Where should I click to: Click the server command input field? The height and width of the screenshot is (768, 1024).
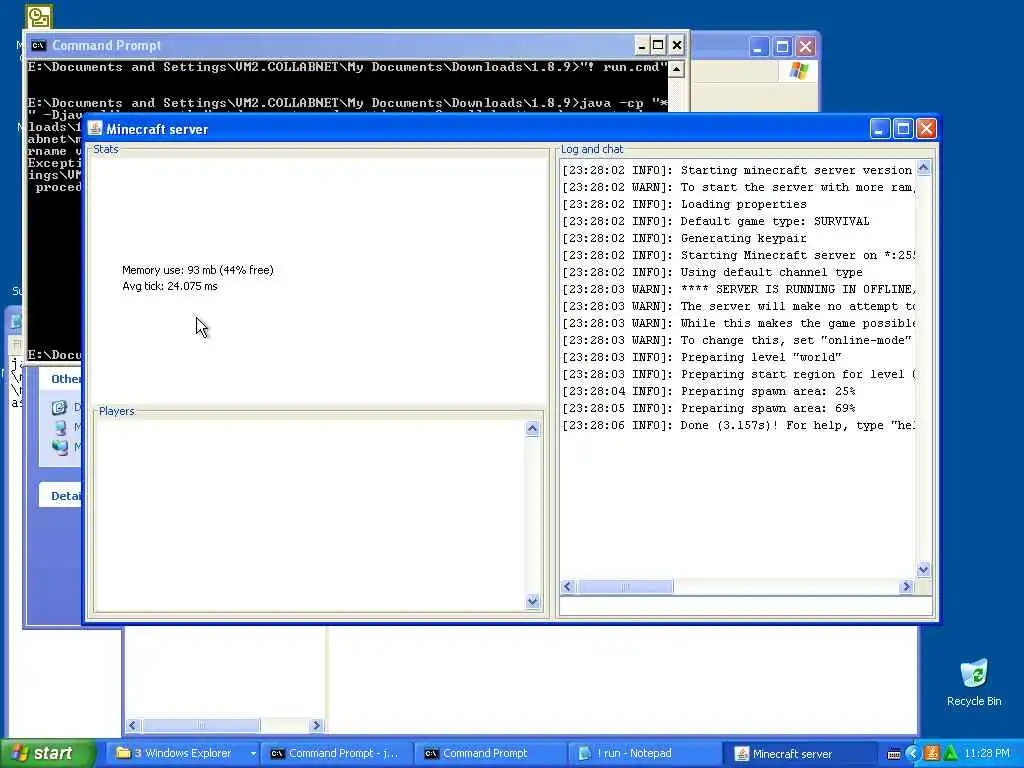pyautogui.click(x=745, y=605)
